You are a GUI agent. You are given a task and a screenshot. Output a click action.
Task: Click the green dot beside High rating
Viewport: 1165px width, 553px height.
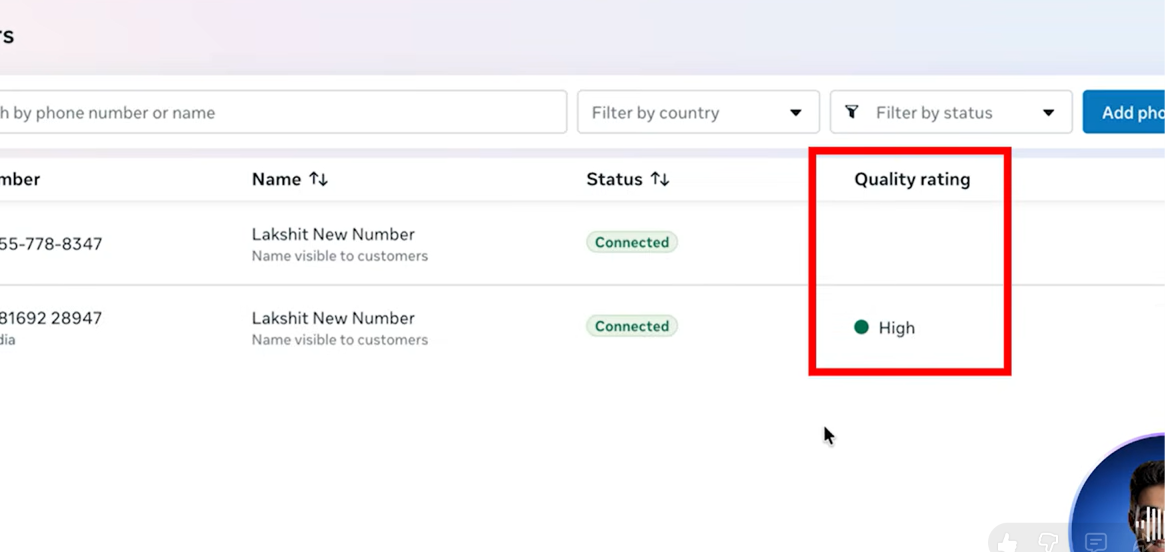pos(861,327)
